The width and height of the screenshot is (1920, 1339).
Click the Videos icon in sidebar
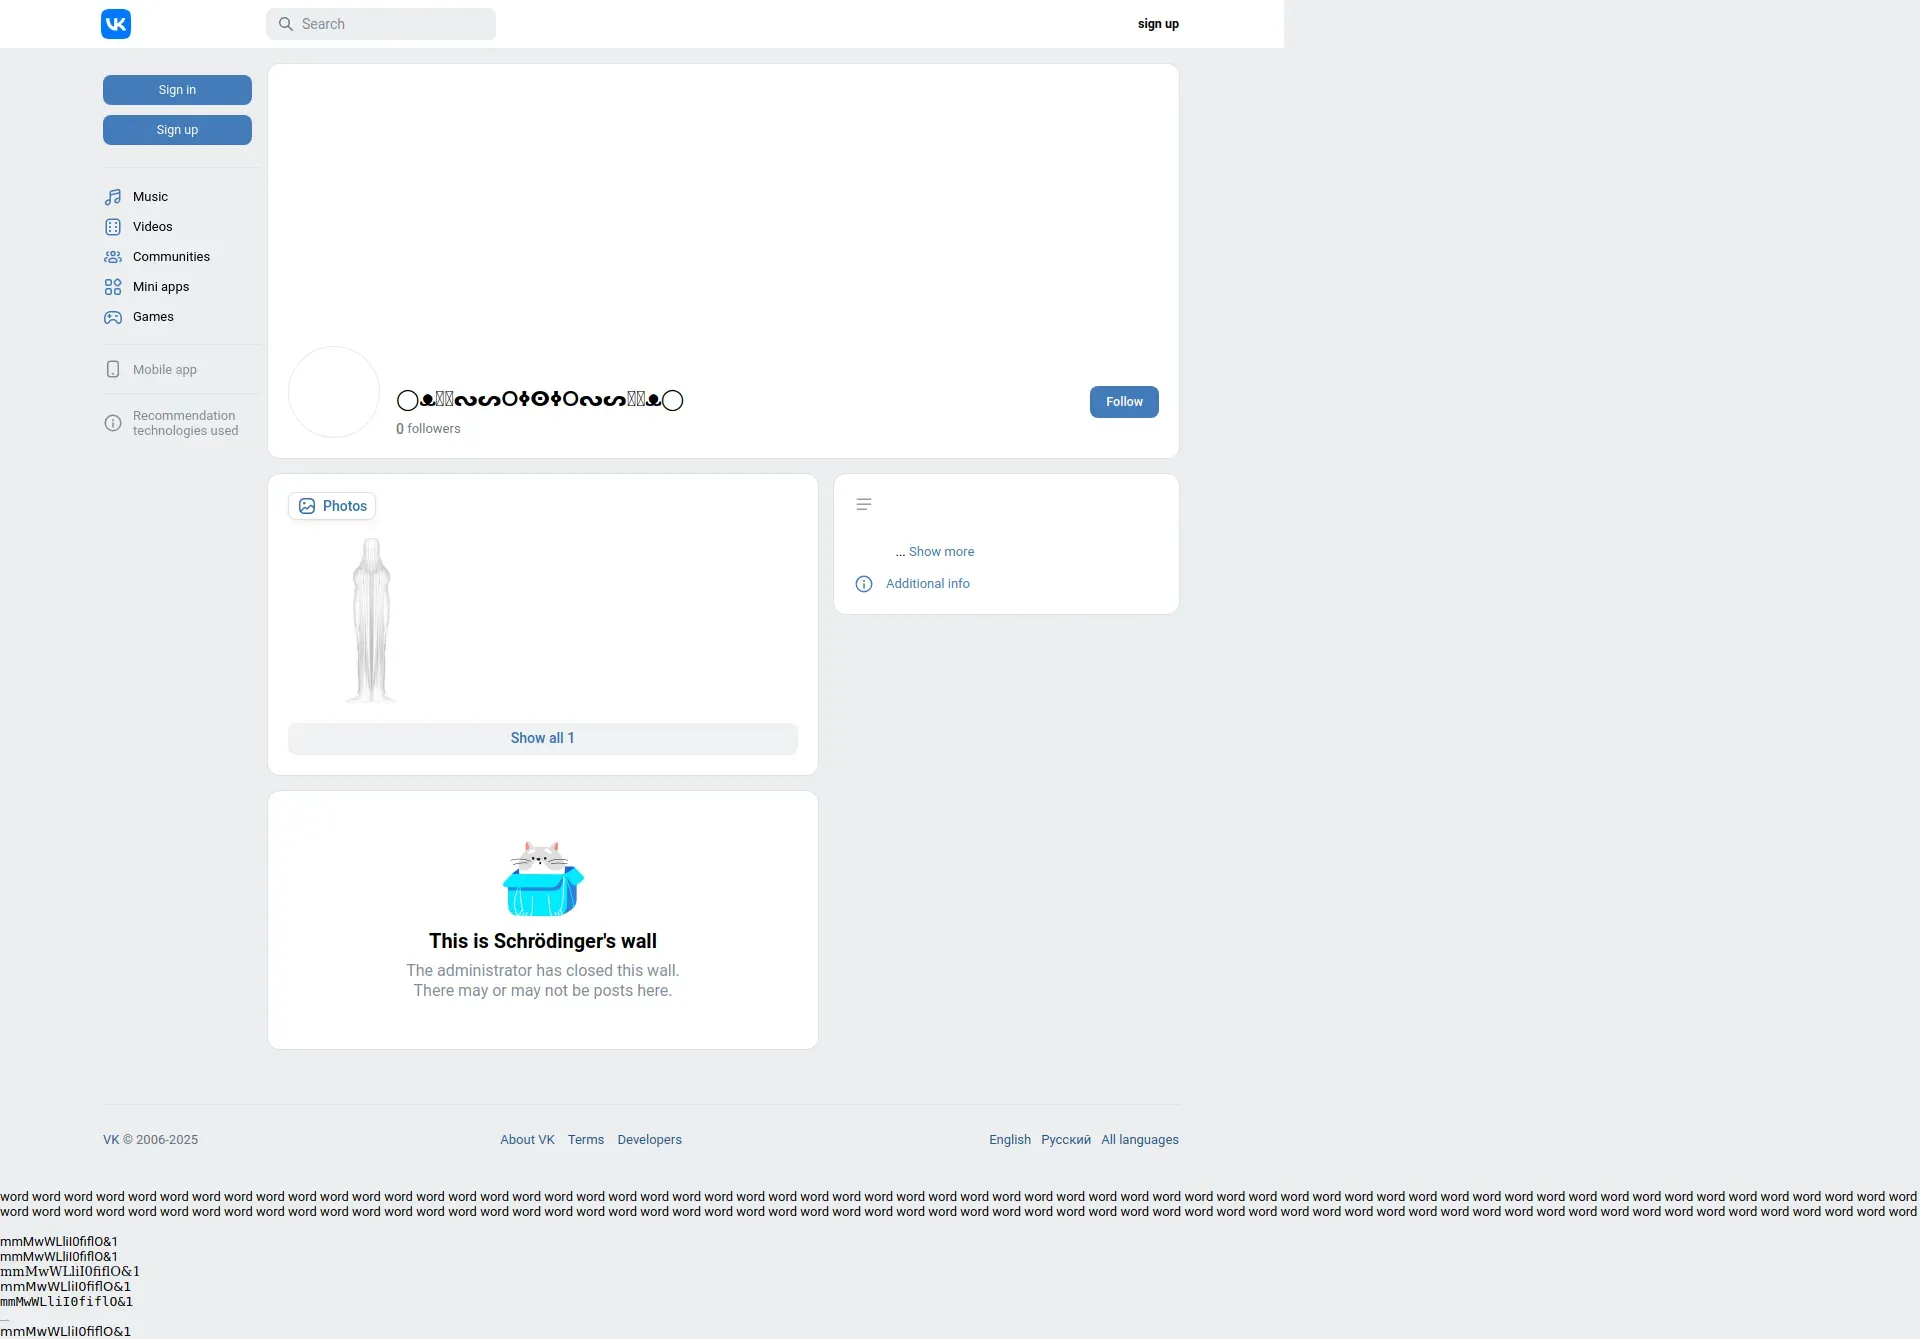pyautogui.click(x=113, y=227)
